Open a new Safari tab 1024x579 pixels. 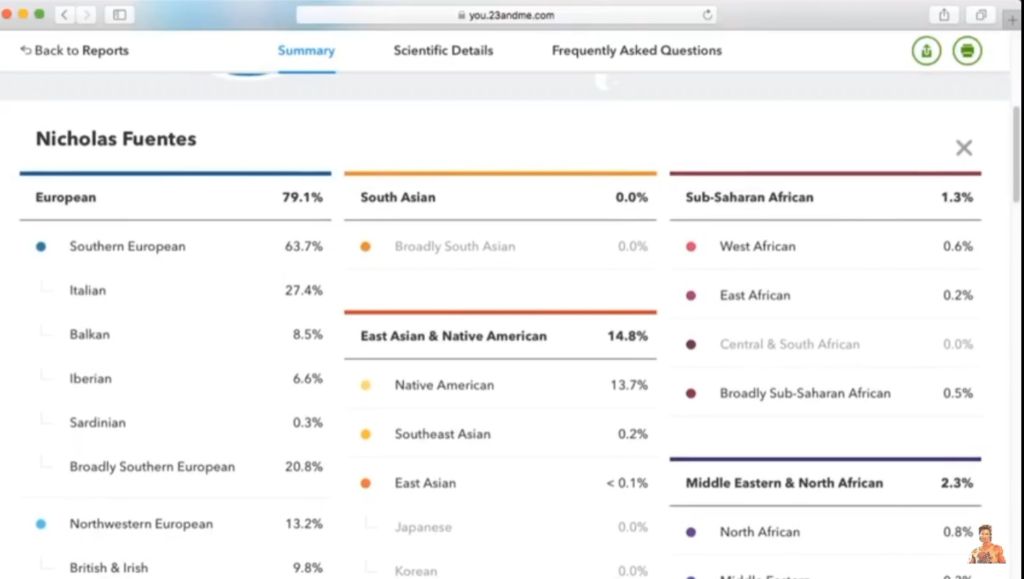pyautogui.click(x=1013, y=18)
